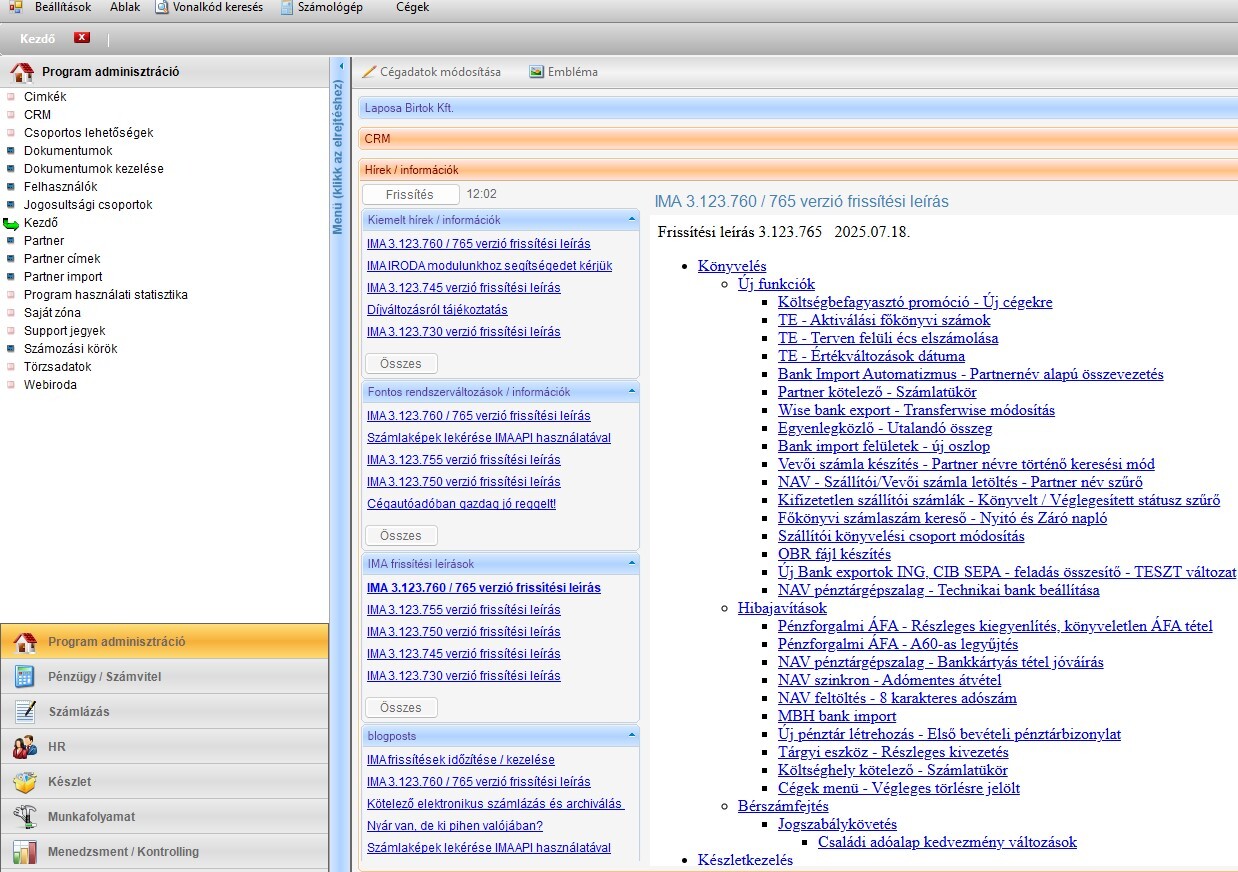The image size is (1238, 872).
Task: Collapse the IMA frissítési leírások panel
Action: pyautogui.click(x=631, y=563)
